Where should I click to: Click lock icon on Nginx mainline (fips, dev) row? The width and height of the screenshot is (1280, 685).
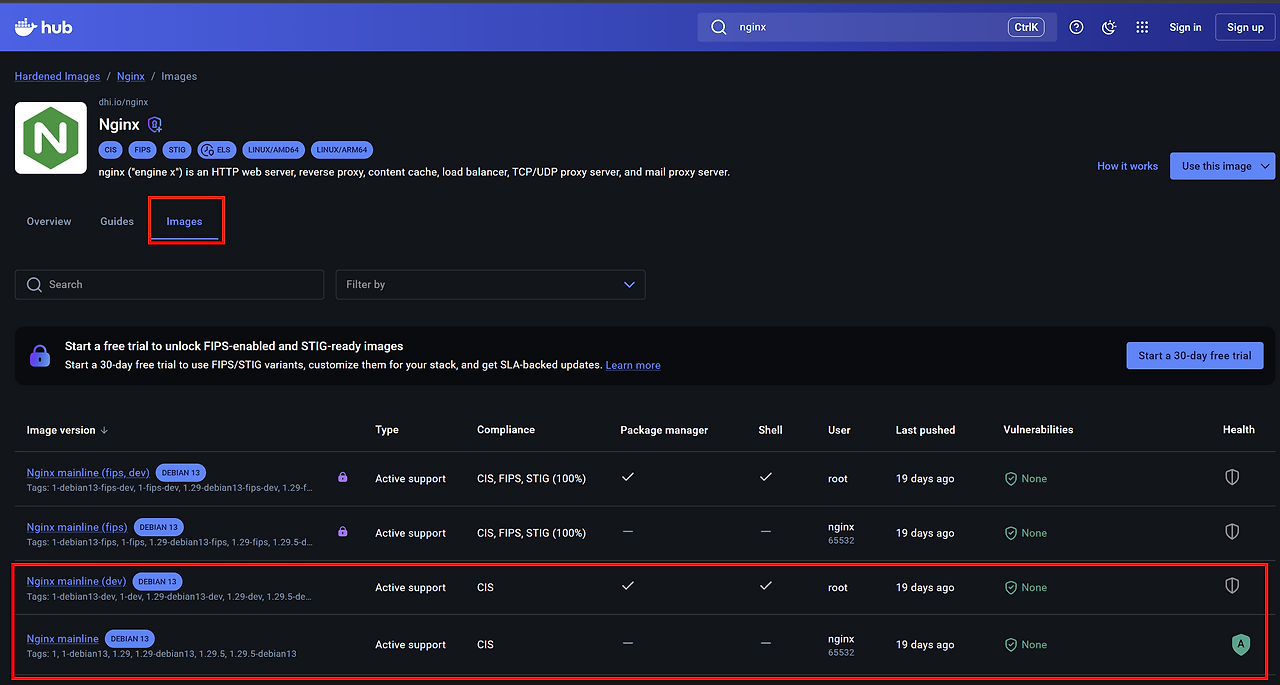[x=343, y=478]
